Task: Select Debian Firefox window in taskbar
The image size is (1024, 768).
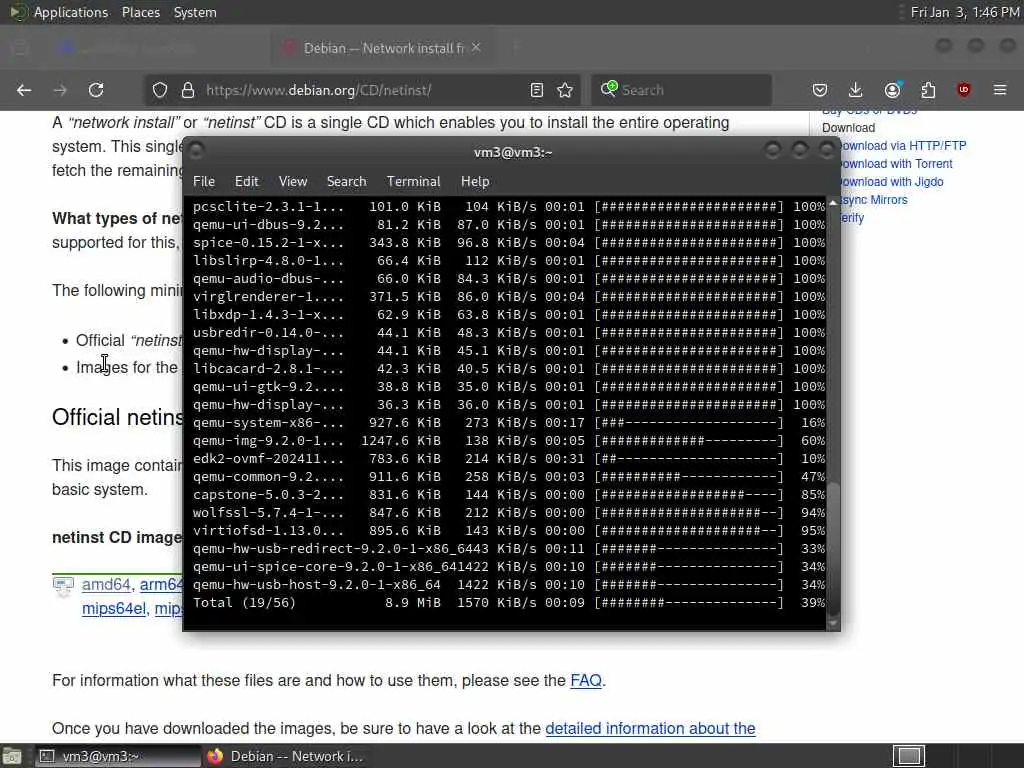Action: (x=285, y=756)
